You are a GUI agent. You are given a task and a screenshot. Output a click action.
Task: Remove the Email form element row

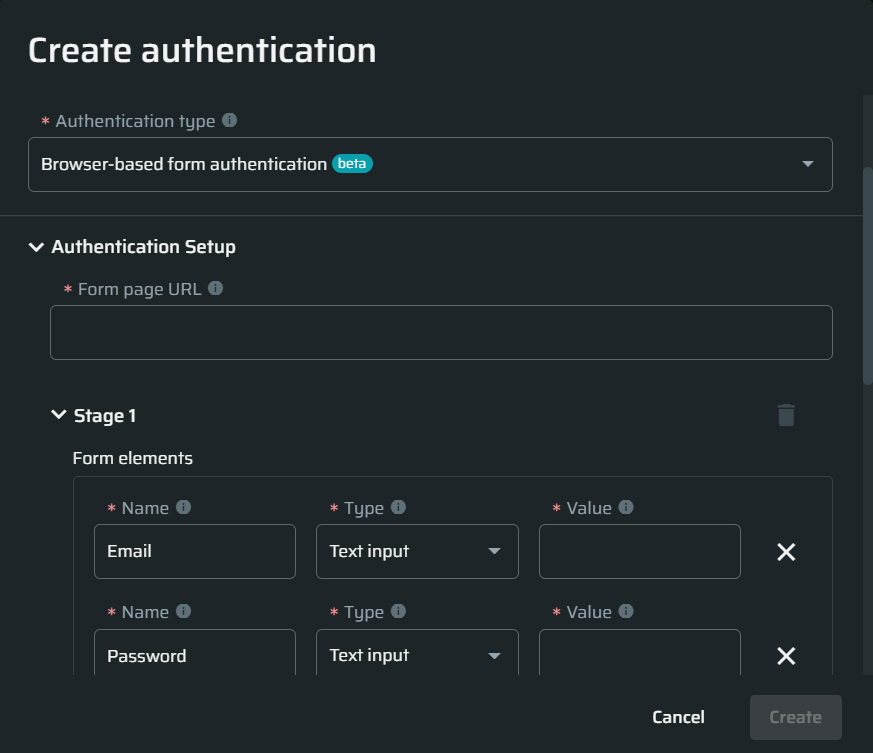tap(786, 552)
